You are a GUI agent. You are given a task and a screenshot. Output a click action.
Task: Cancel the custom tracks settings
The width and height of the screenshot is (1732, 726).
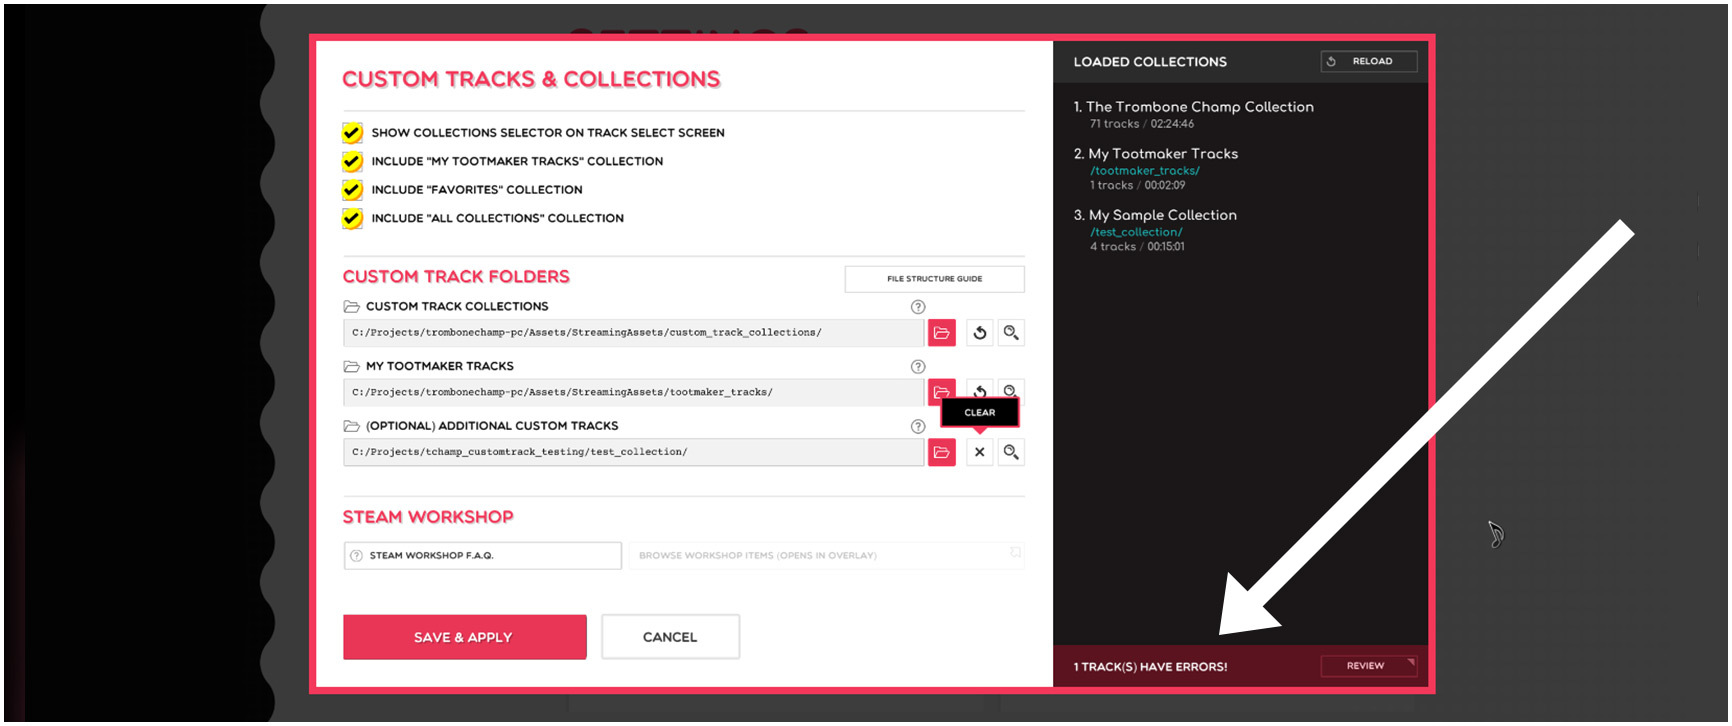[x=671, y=637]
